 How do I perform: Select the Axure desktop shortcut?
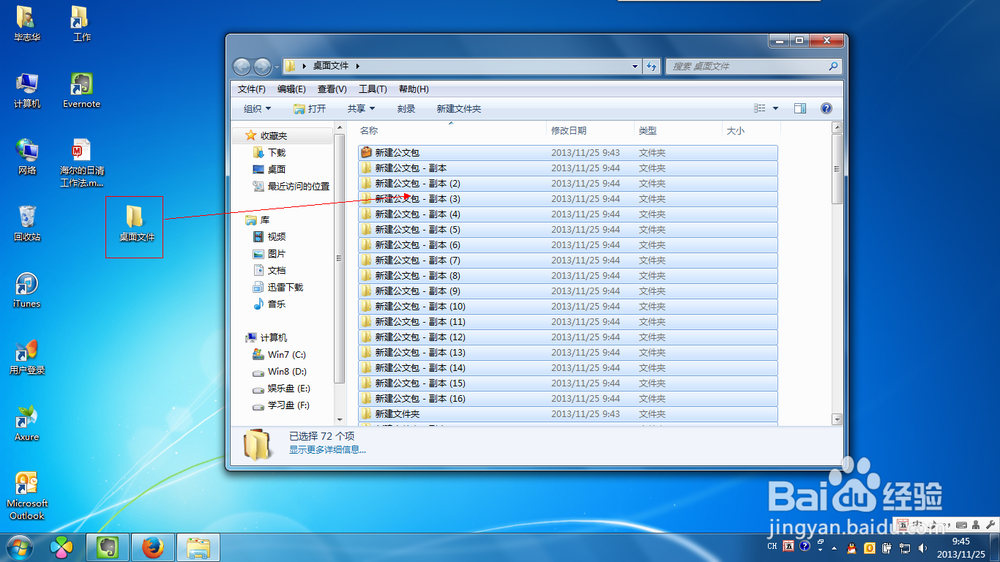coord(27,424)
